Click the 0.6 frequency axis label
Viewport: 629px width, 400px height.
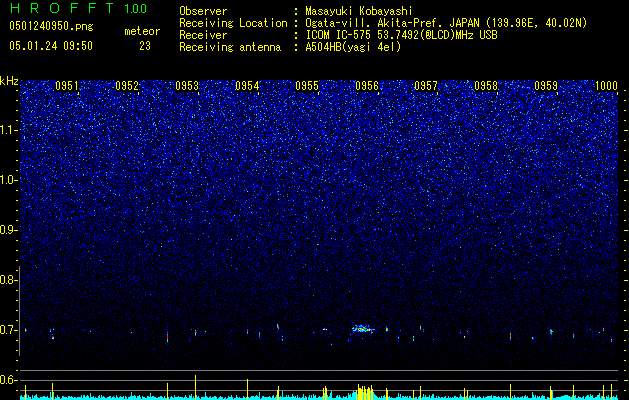(x=8, y=380)
